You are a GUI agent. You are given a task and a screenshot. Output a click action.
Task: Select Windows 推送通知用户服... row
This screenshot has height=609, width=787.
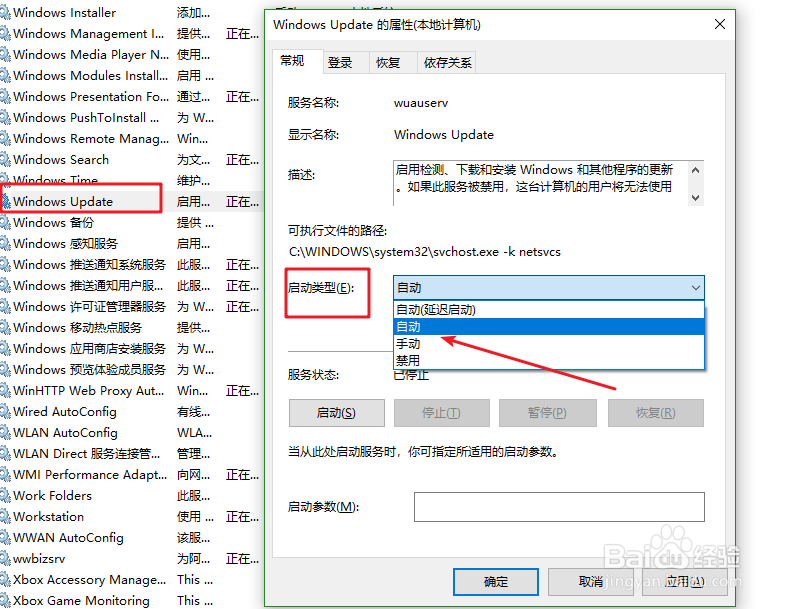pos(130,286)
